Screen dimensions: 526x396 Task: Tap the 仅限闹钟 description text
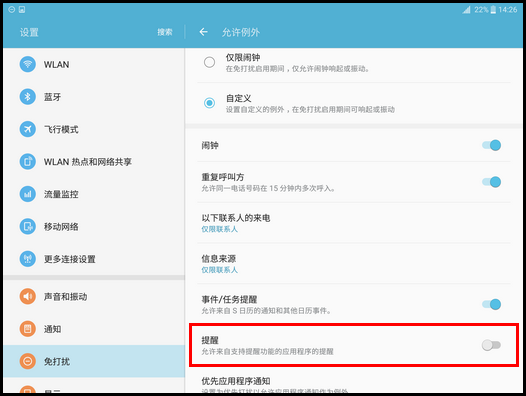tap(298, 69)
